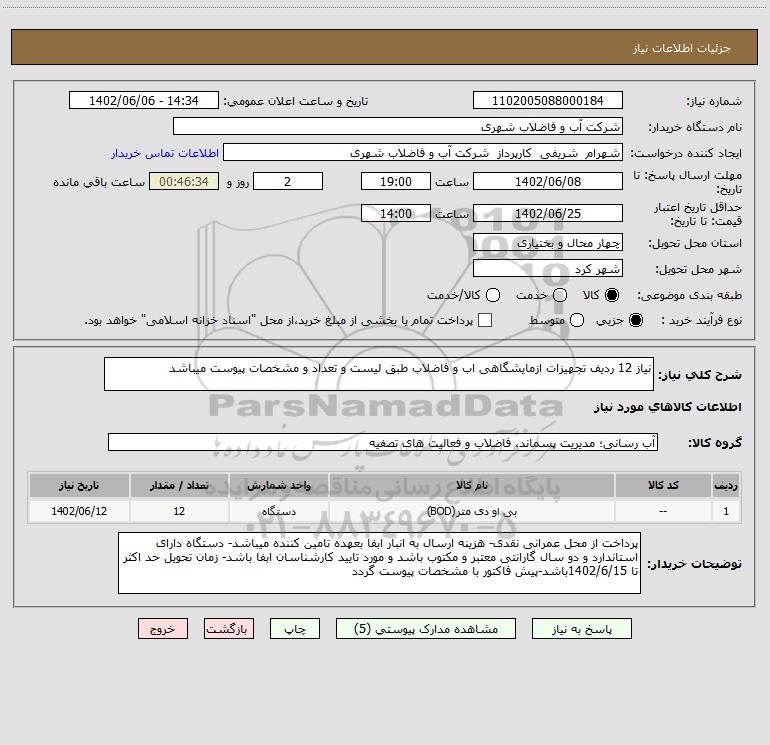Screen dimensions: 770x745
Task: Select the جزیی purchase type radio
Action: pyautogui.click(x=635, y=320)
